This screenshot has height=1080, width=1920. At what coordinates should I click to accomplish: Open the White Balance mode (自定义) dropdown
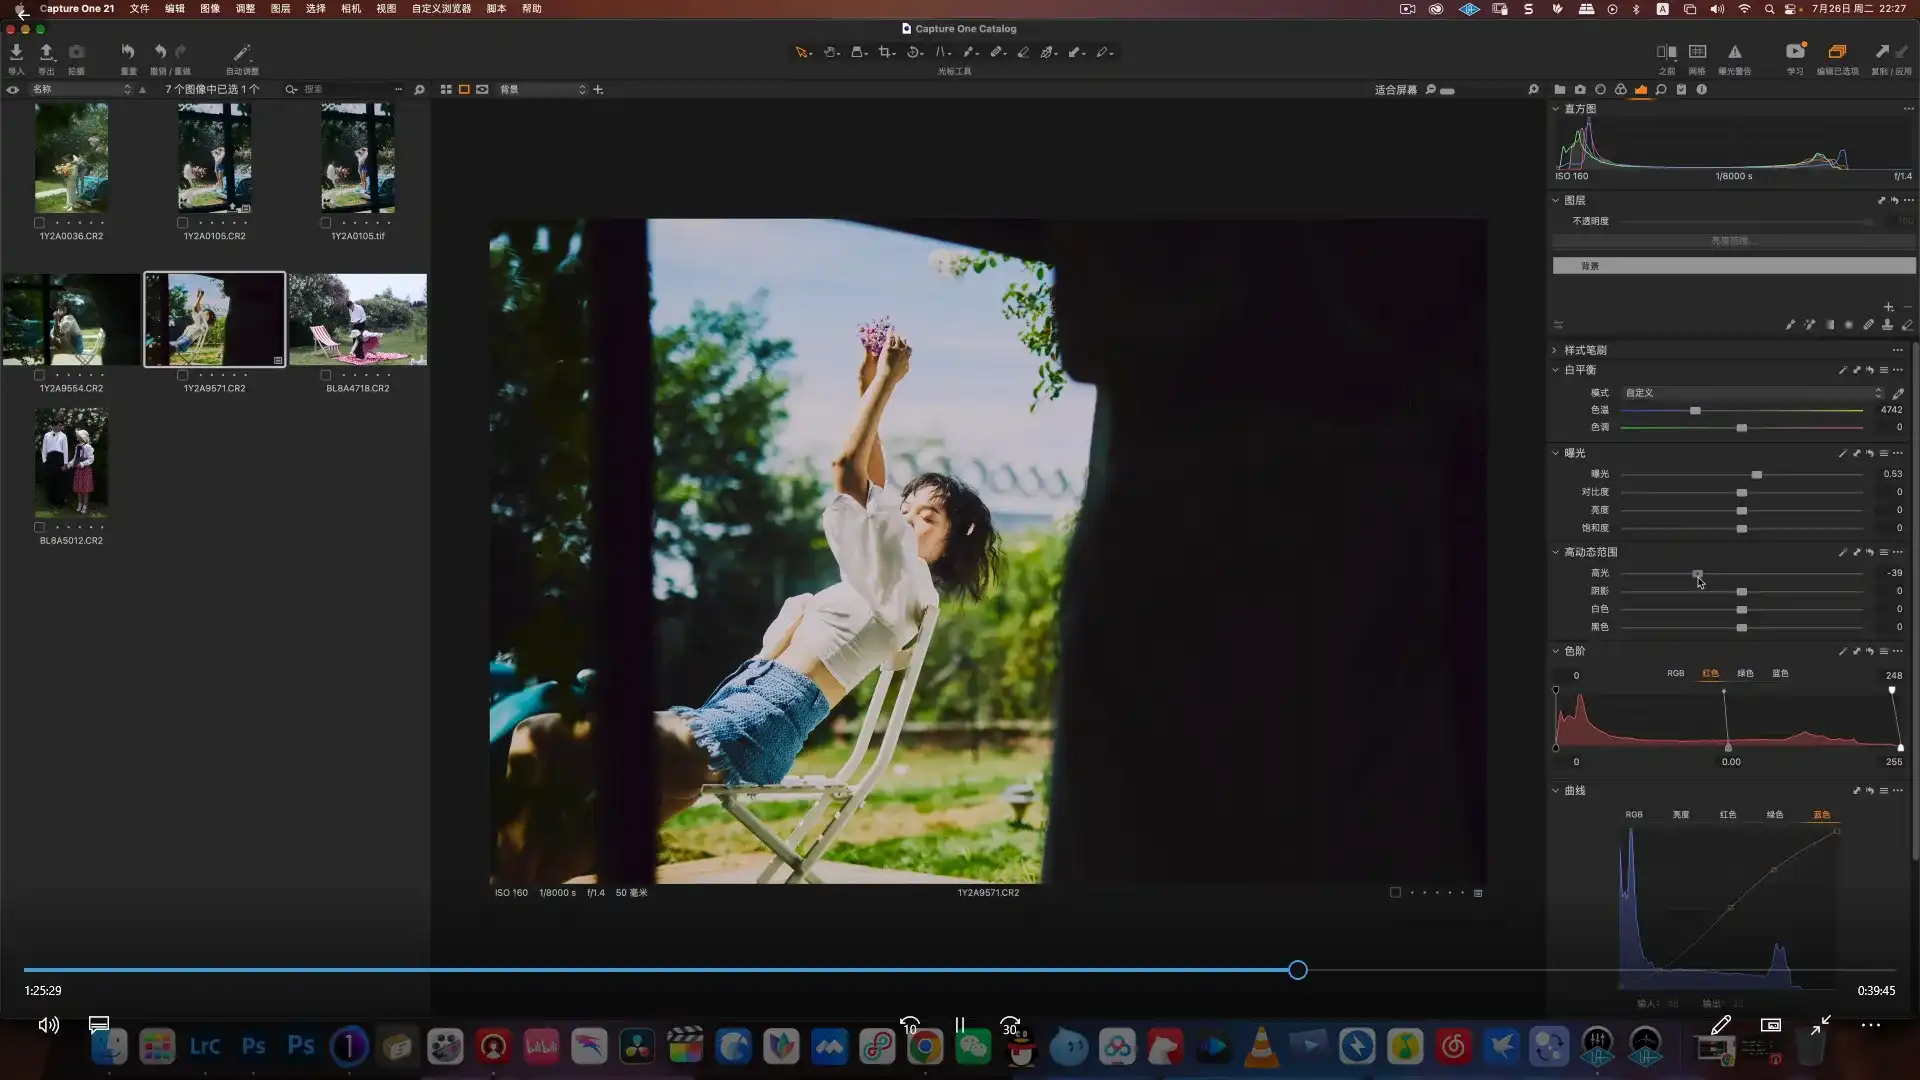[1752, 393]
